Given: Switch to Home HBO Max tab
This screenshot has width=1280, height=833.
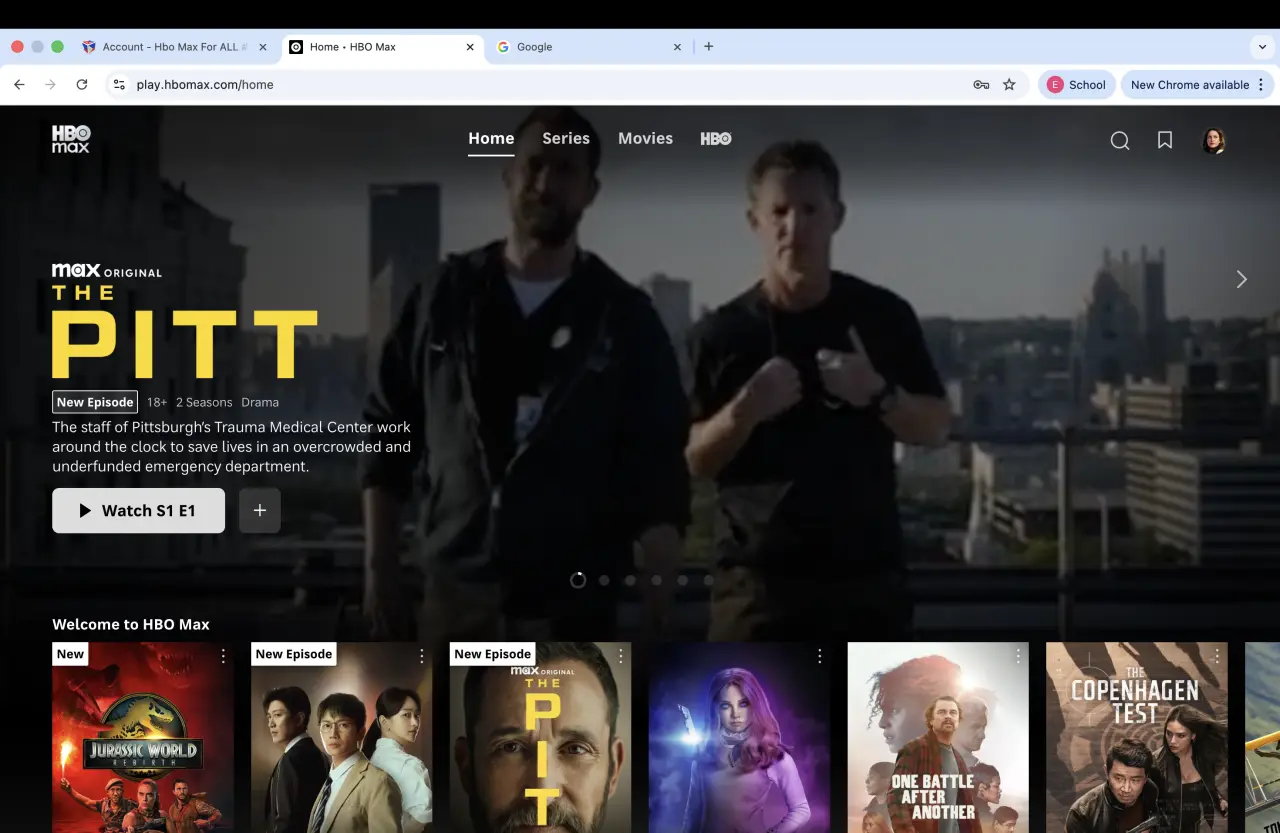Looking at the screenshot, I should 381,47.
